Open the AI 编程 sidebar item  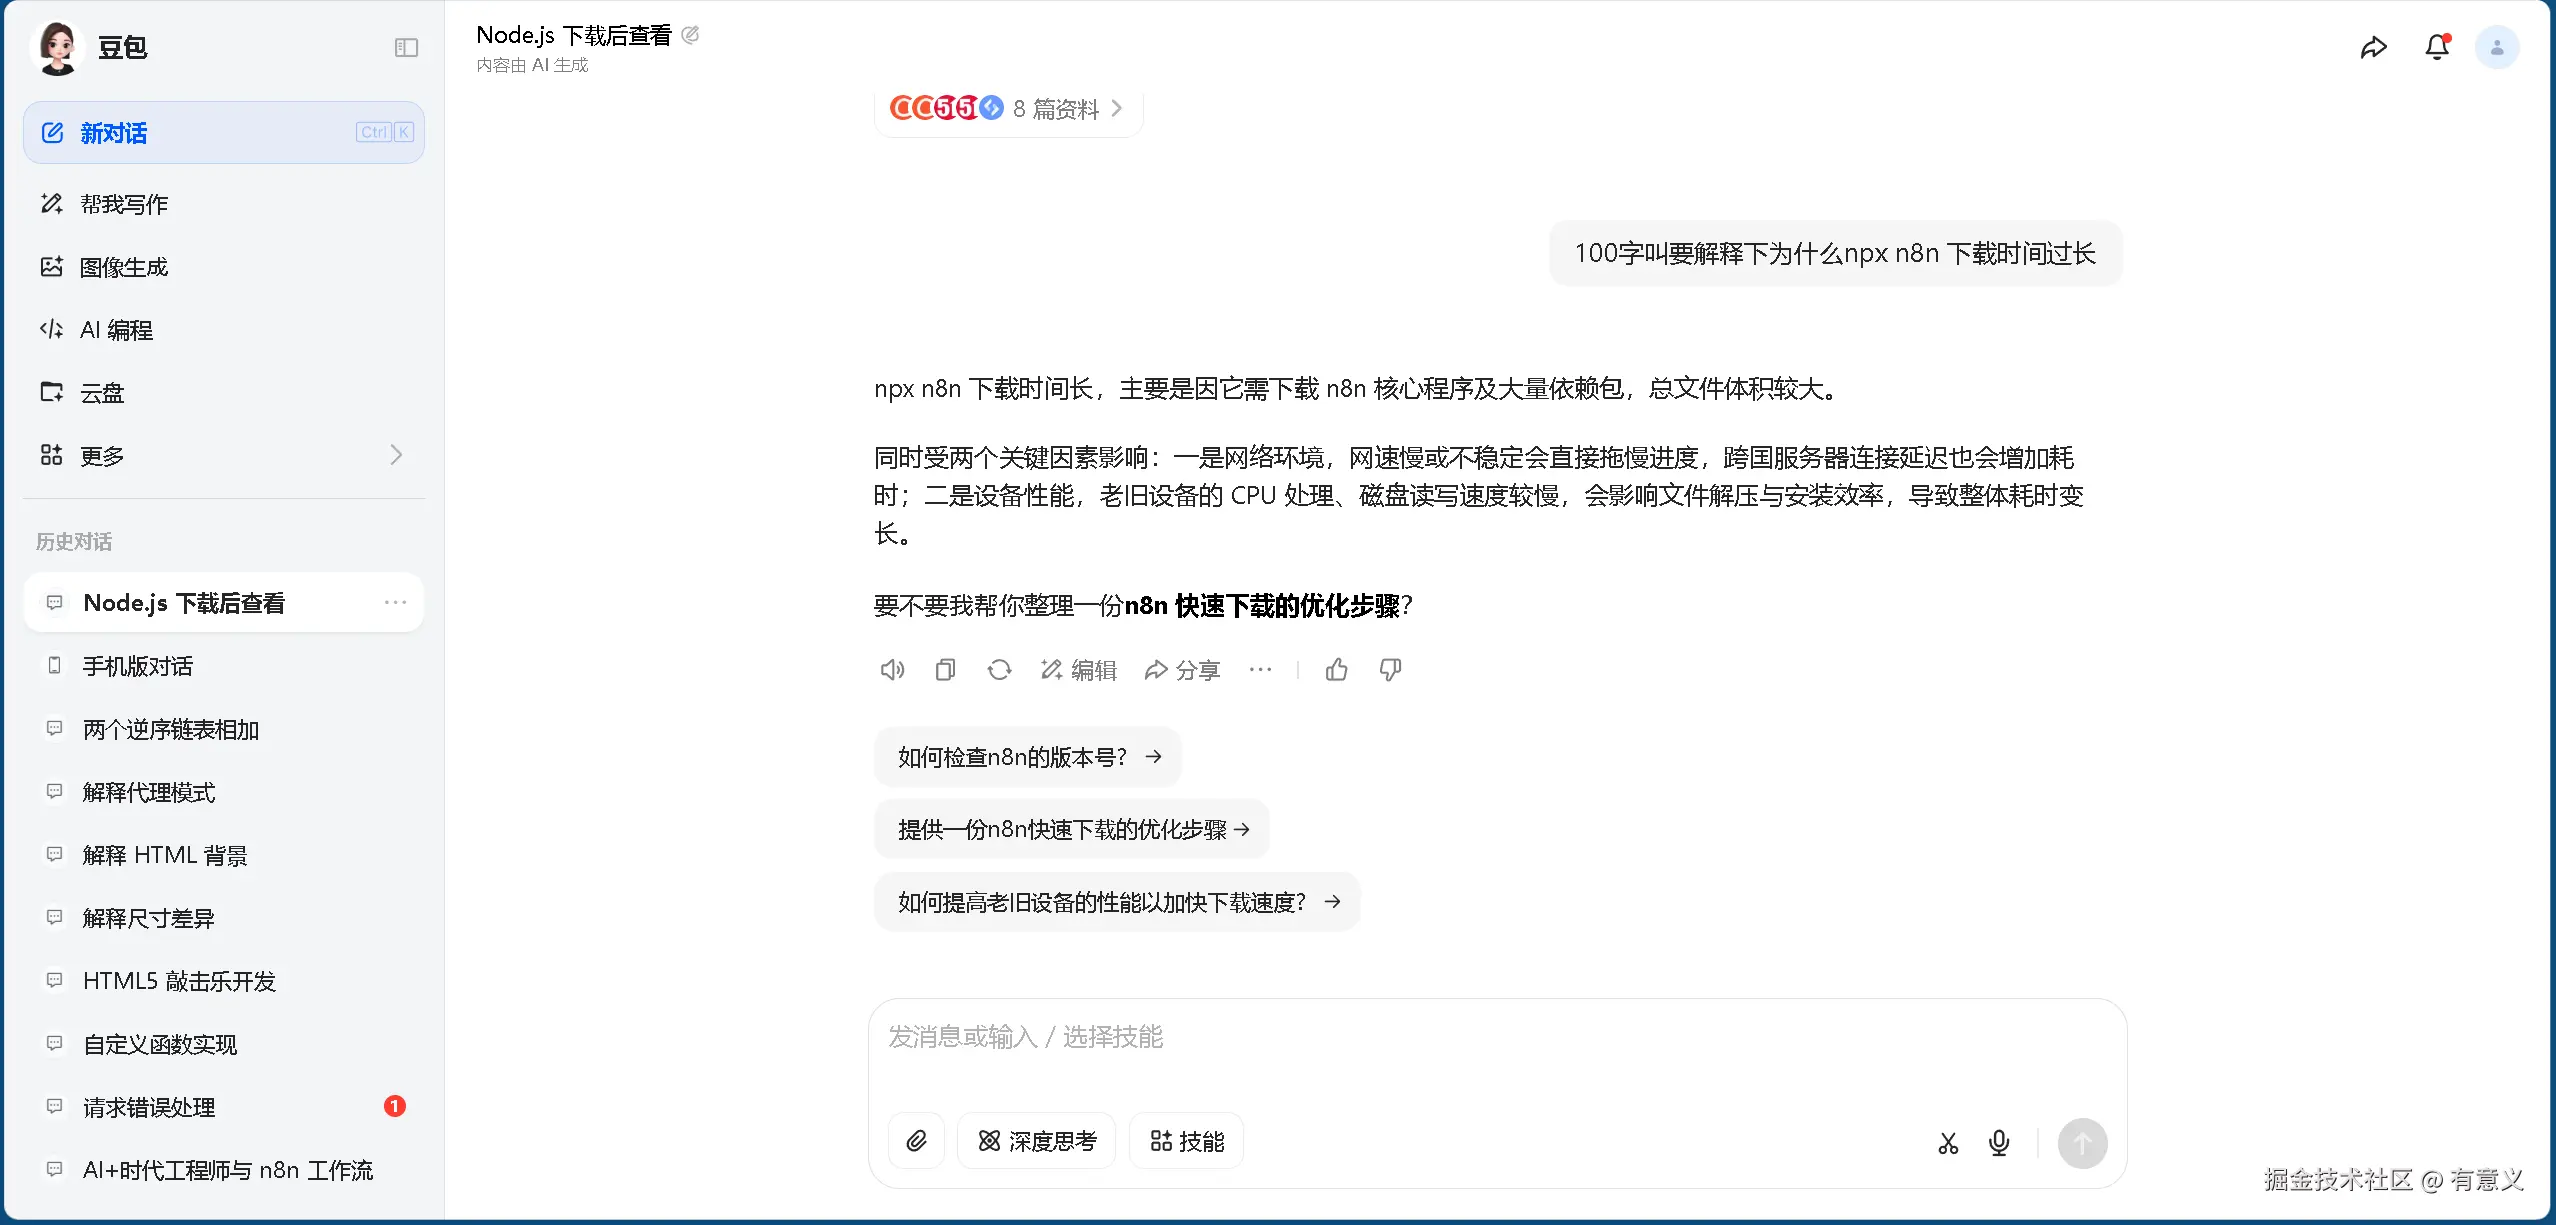pyautogui.click(x=116, y=330)
